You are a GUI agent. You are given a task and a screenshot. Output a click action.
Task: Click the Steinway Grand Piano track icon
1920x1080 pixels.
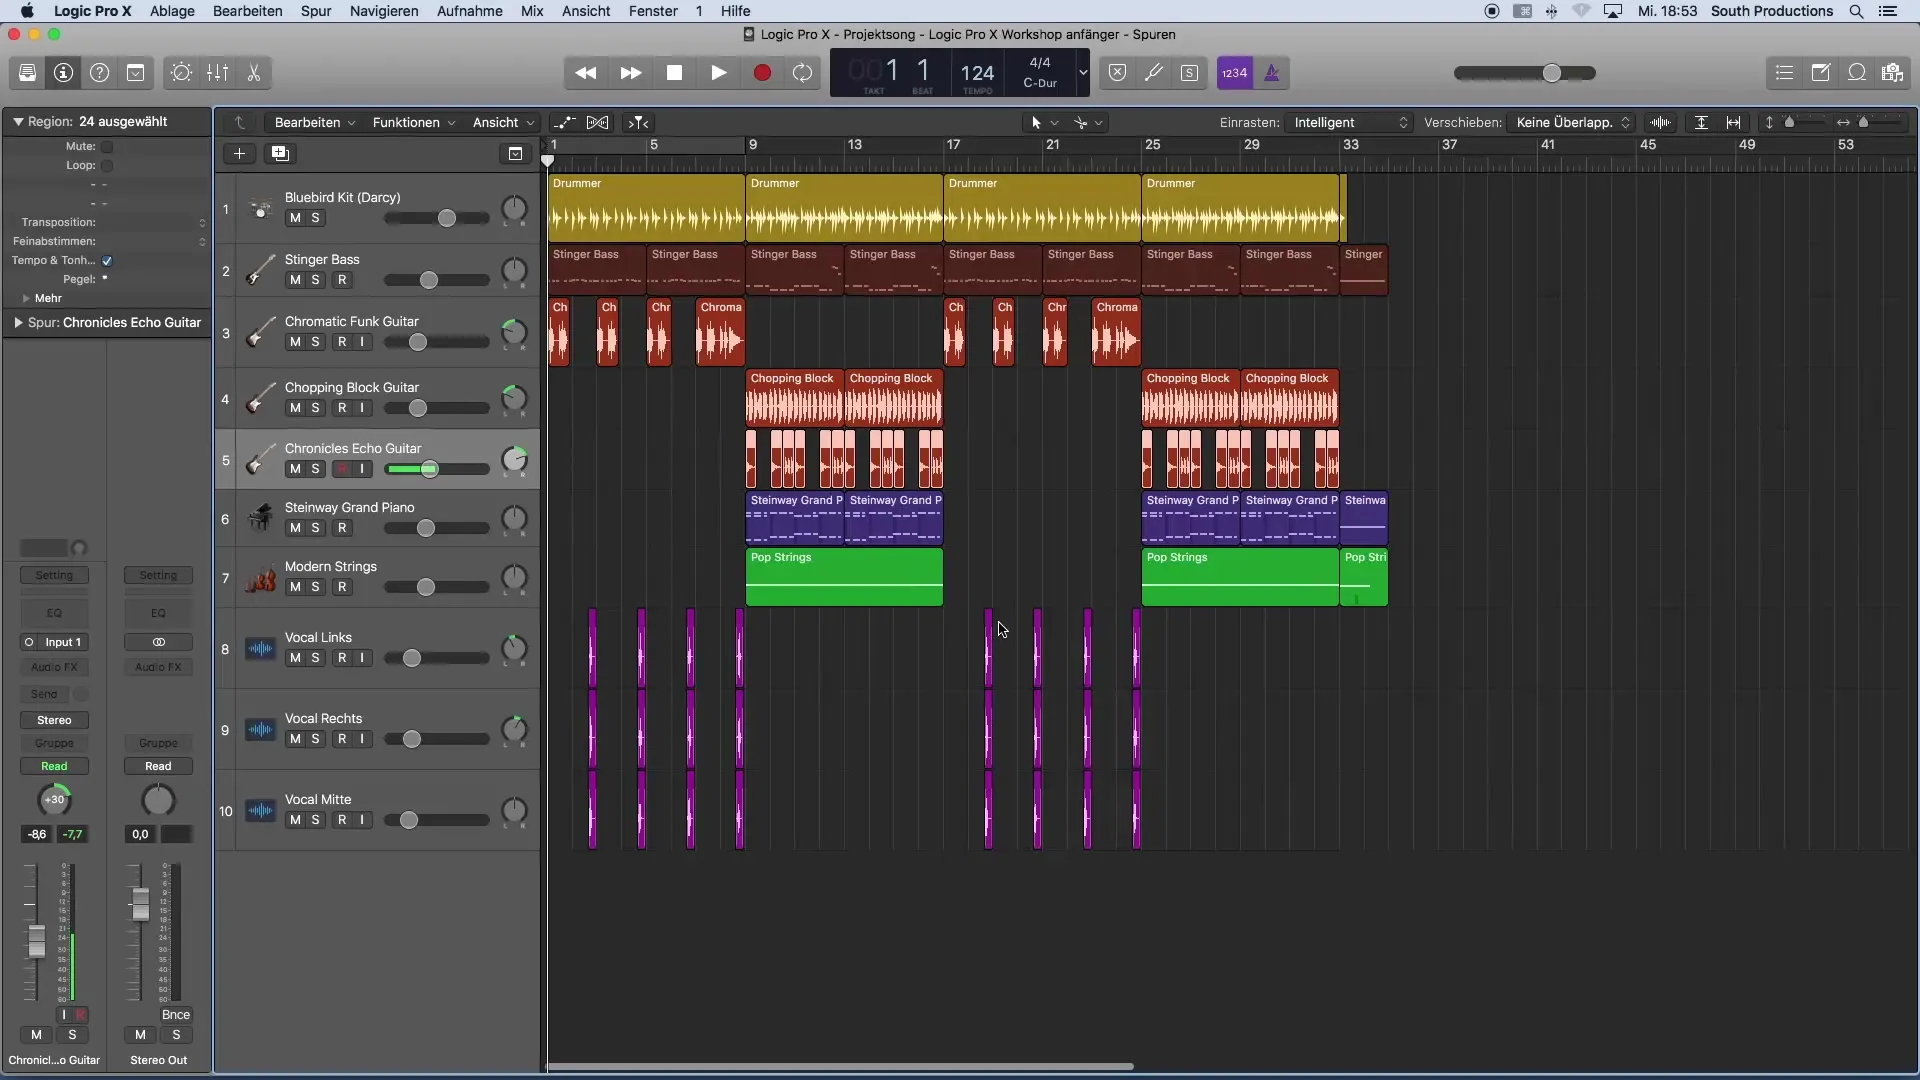[x=260, y=518]
